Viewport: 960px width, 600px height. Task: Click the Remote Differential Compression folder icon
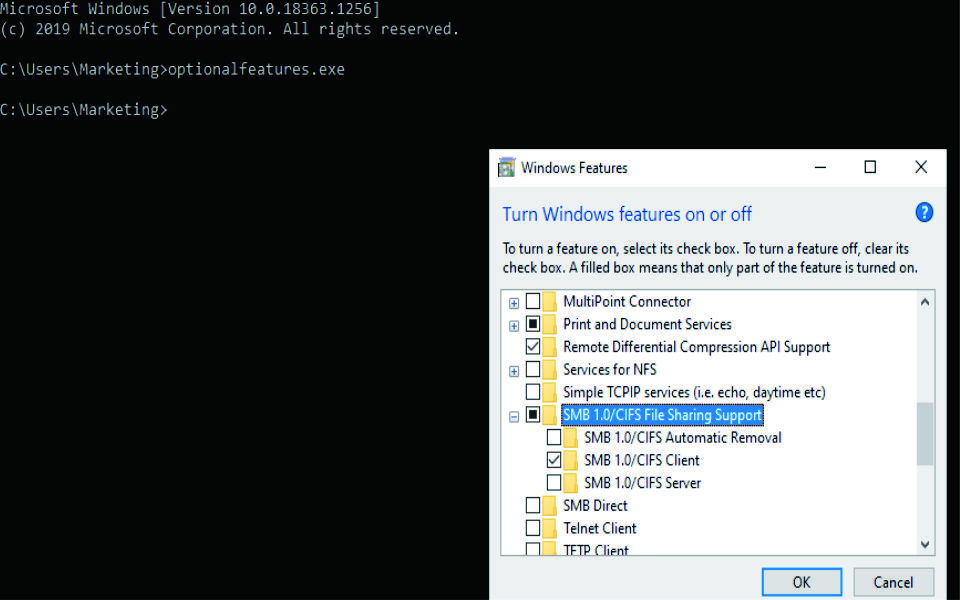tap(550, 347)
